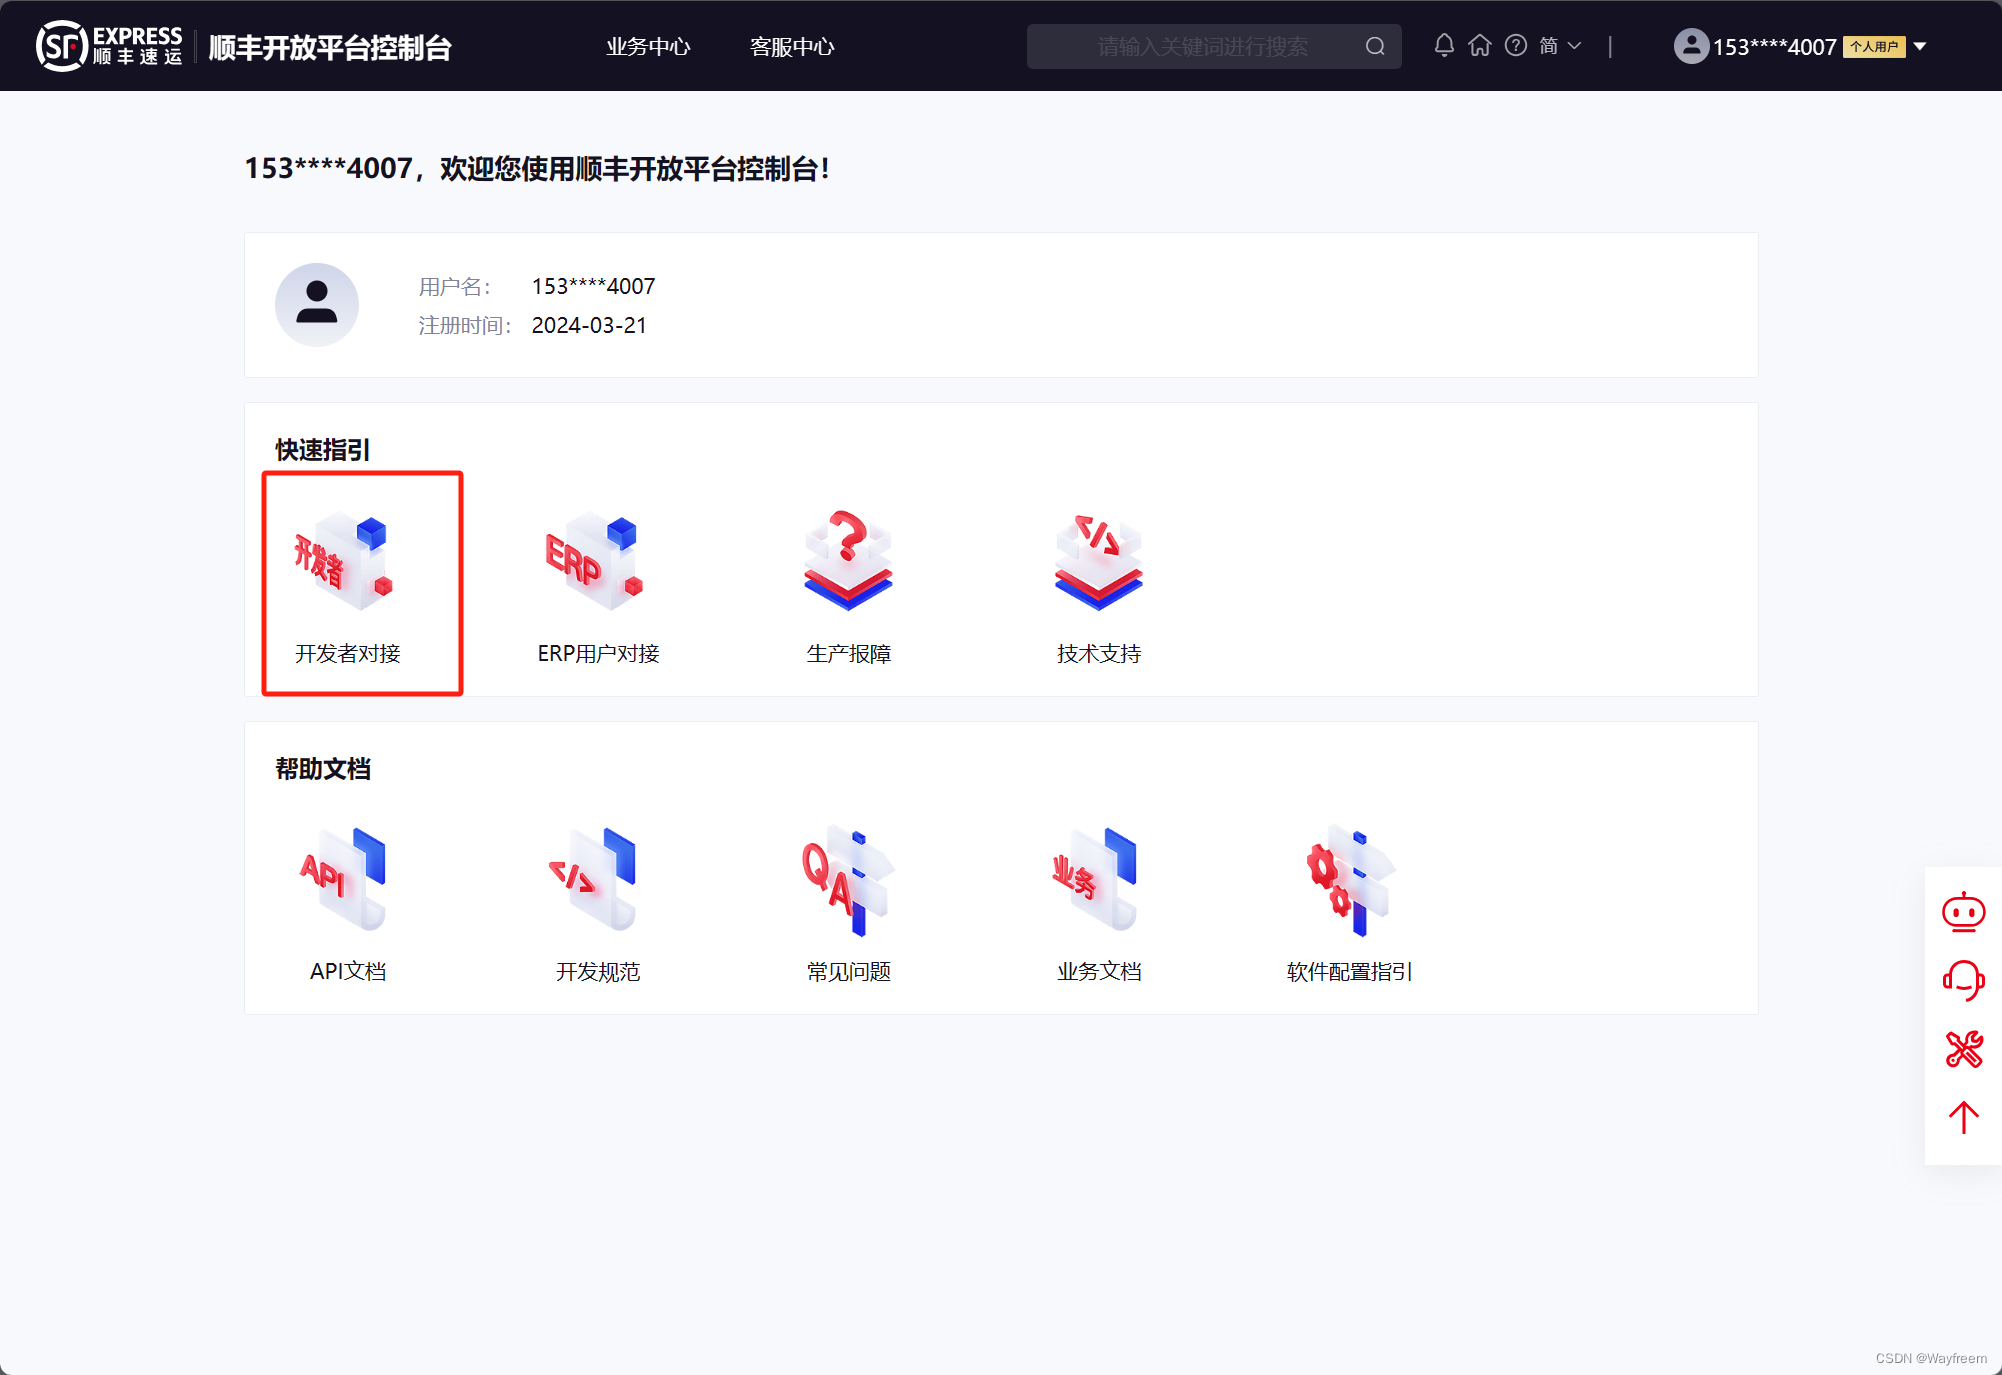
Task: Click the 开发规范 label
Action: click(598, 971)
